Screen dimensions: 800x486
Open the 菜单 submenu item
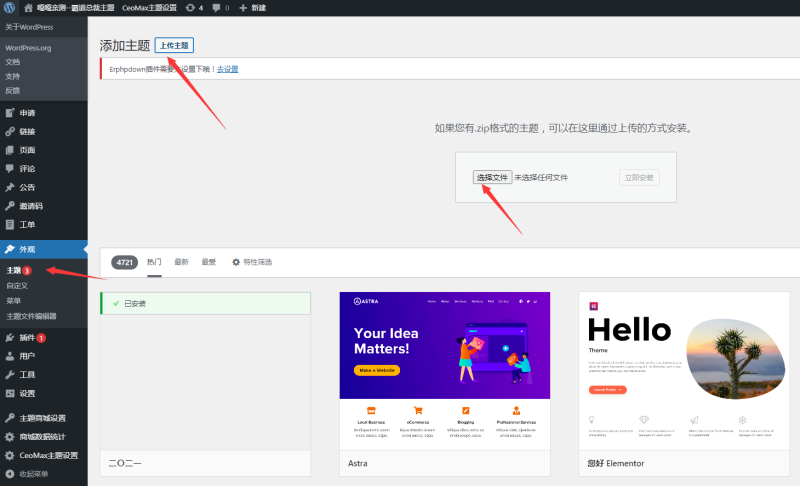[13, 301]
